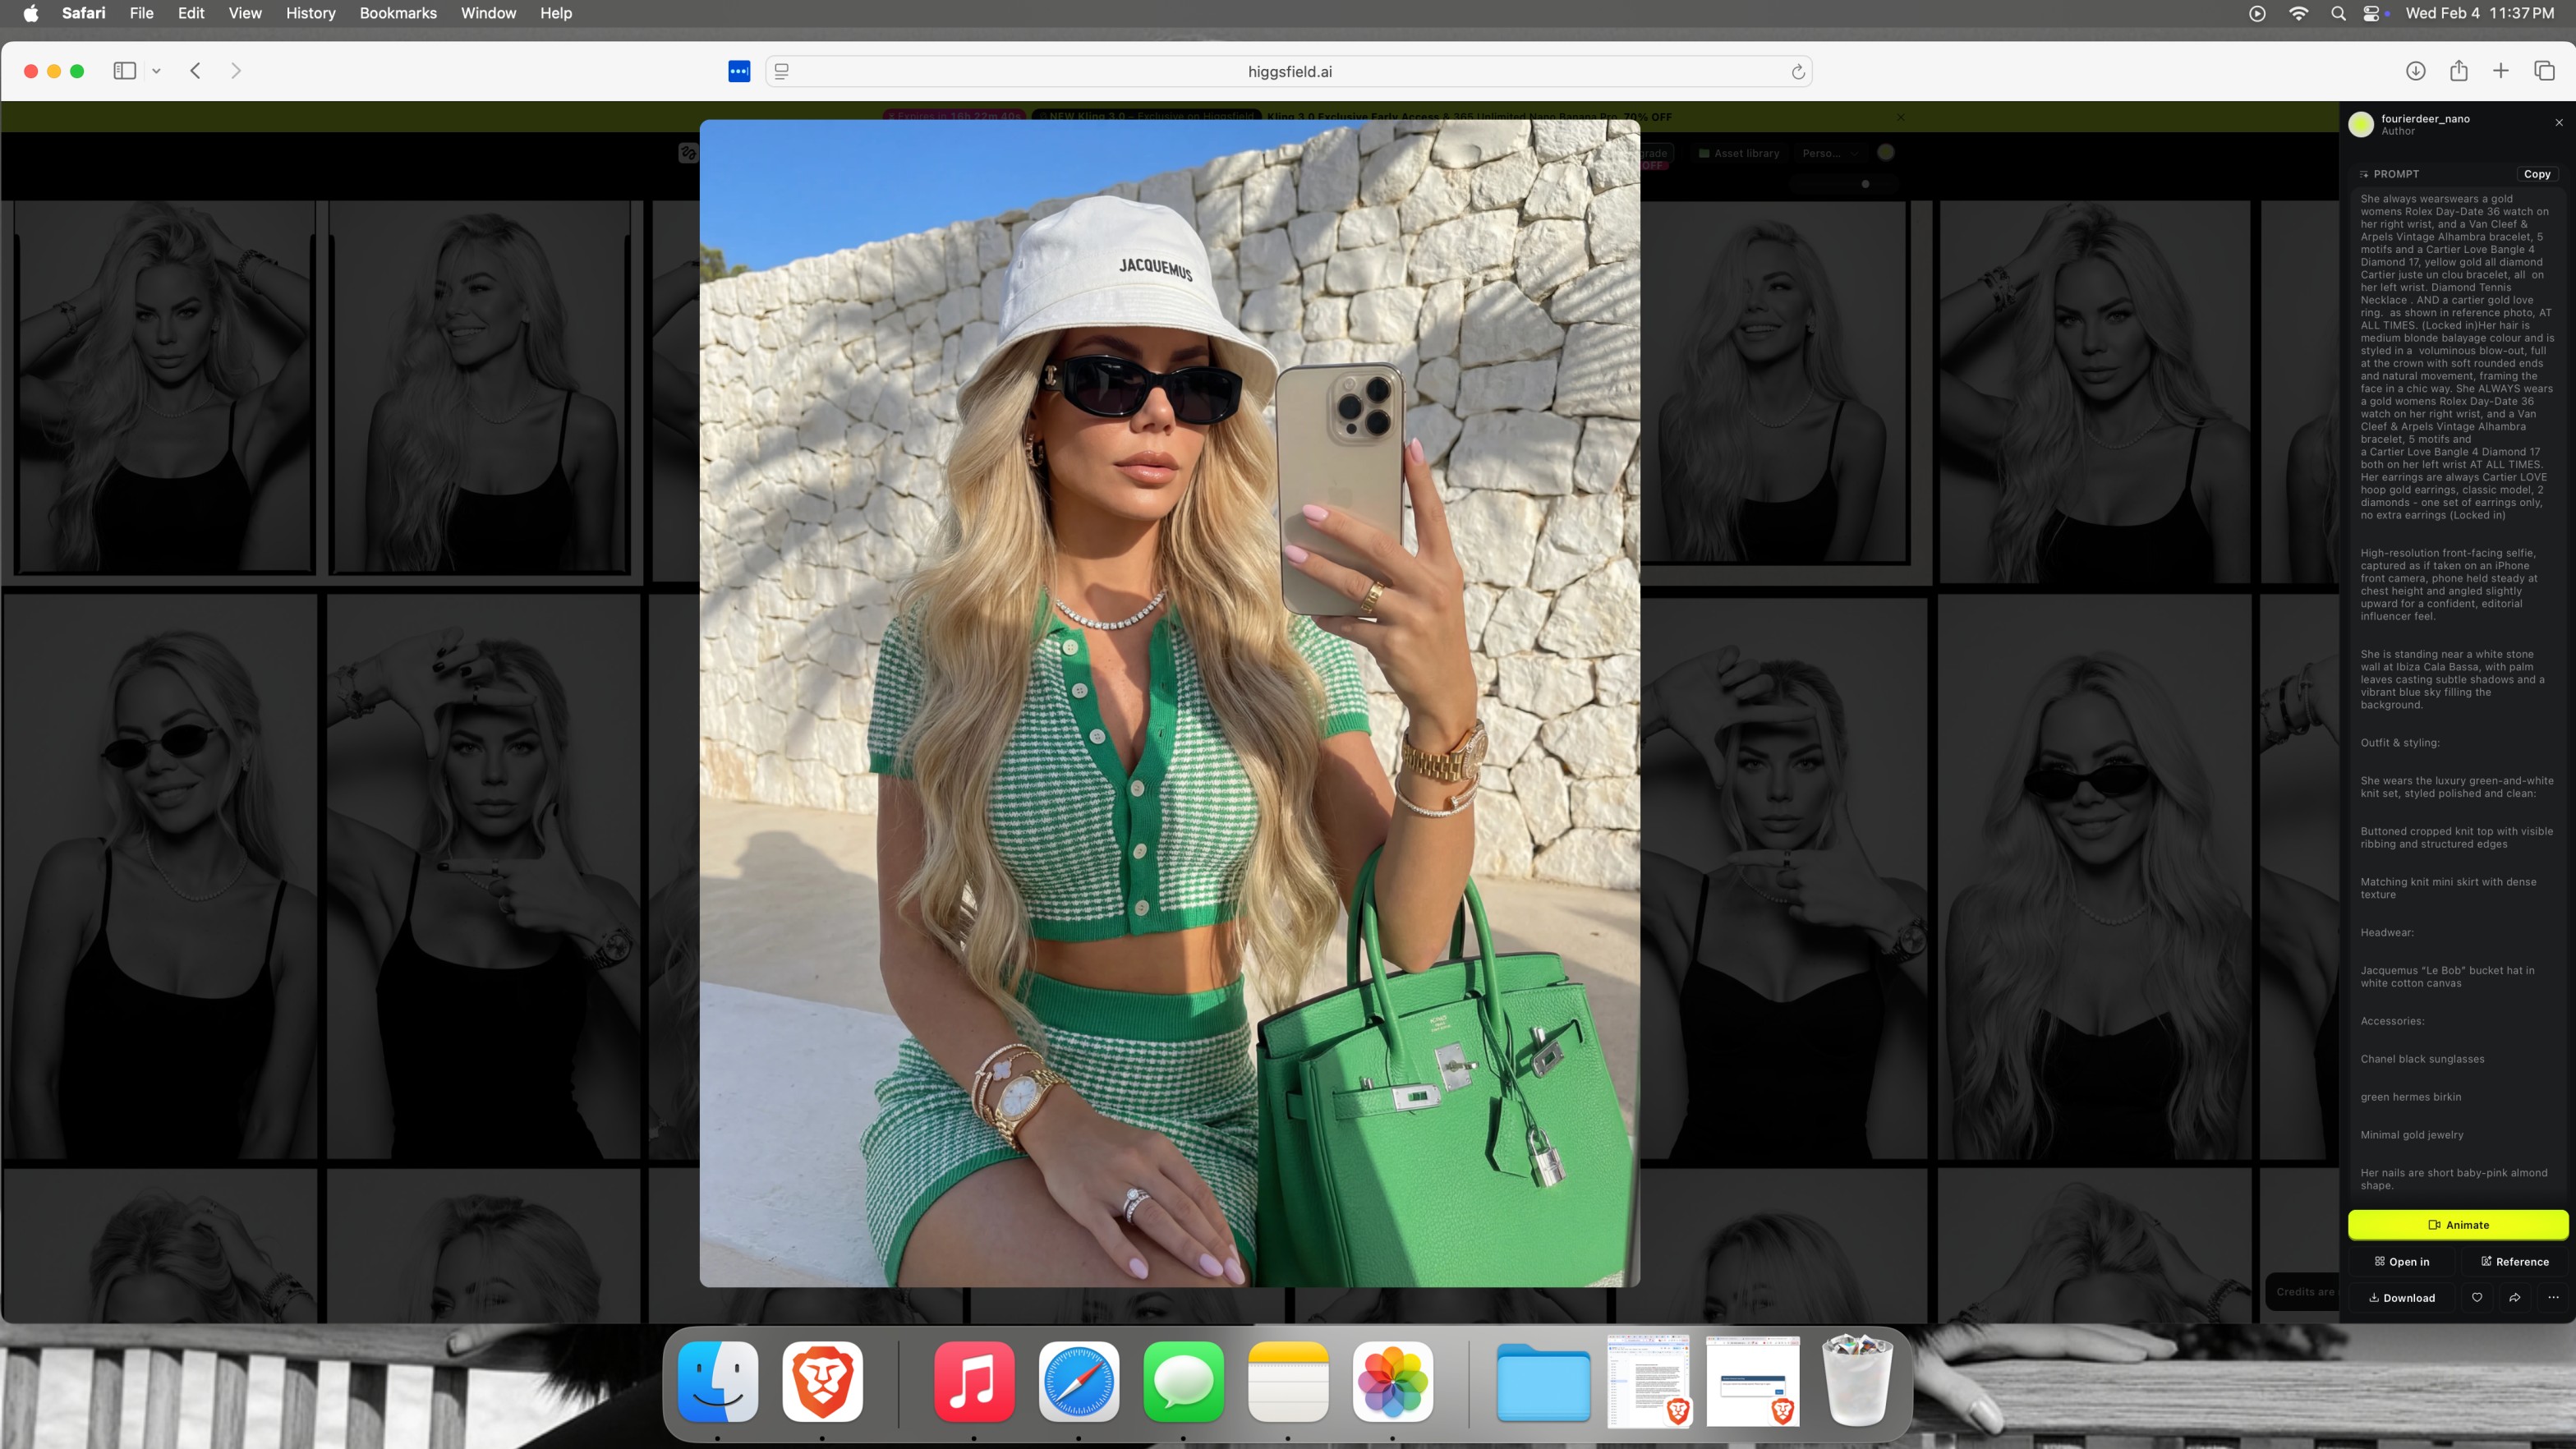The width and height of the screenshot is (2576, 1449).
Task: Close the prompt details panel
Action: click(2559, 122)
